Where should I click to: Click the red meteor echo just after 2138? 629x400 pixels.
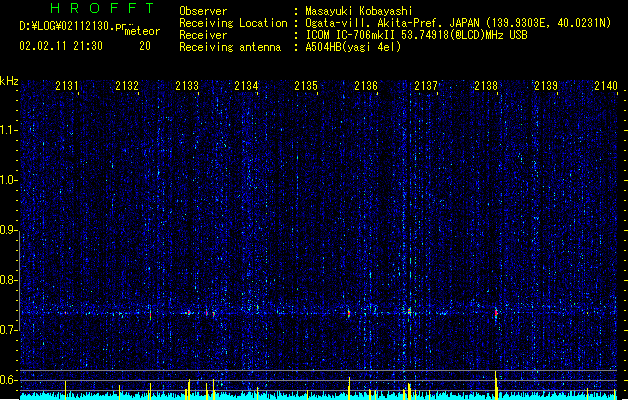point(496,313)
